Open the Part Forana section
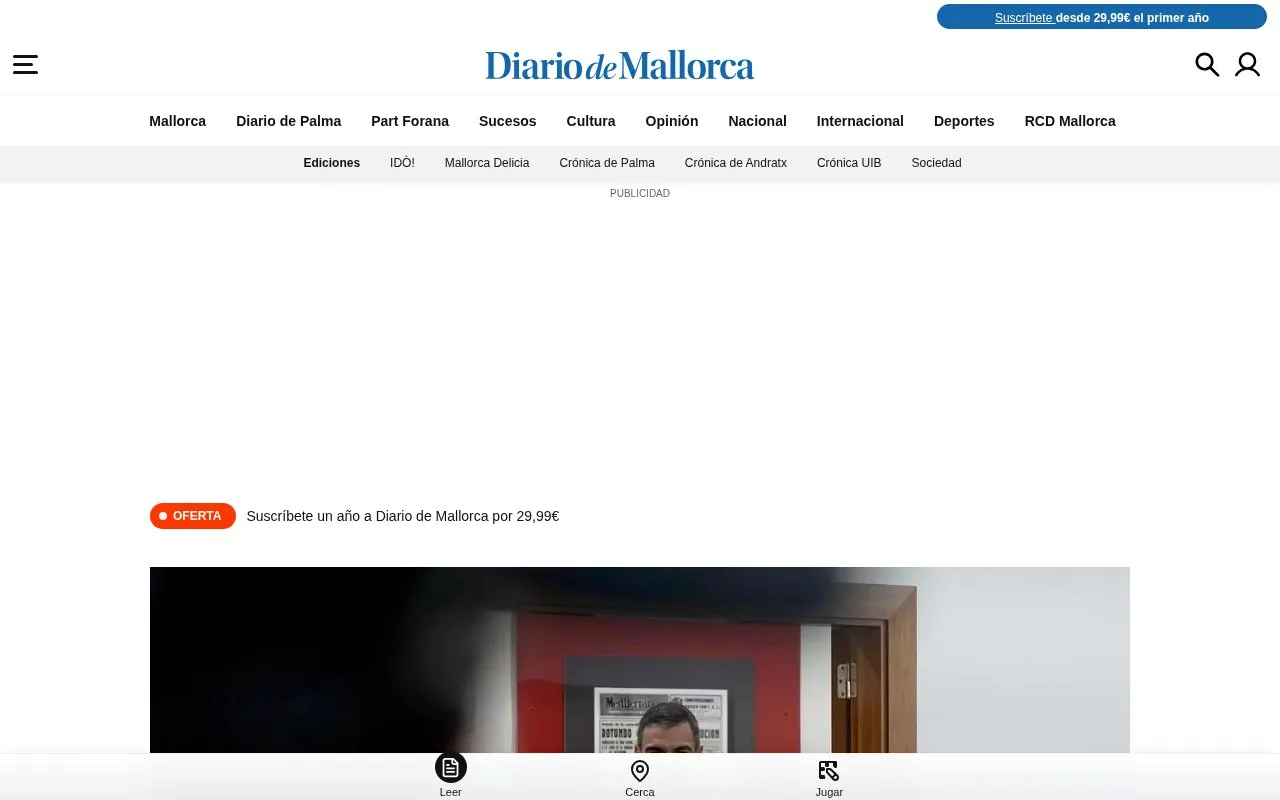This screenshot has height=800, width=1280. click(x=410, y=121)
